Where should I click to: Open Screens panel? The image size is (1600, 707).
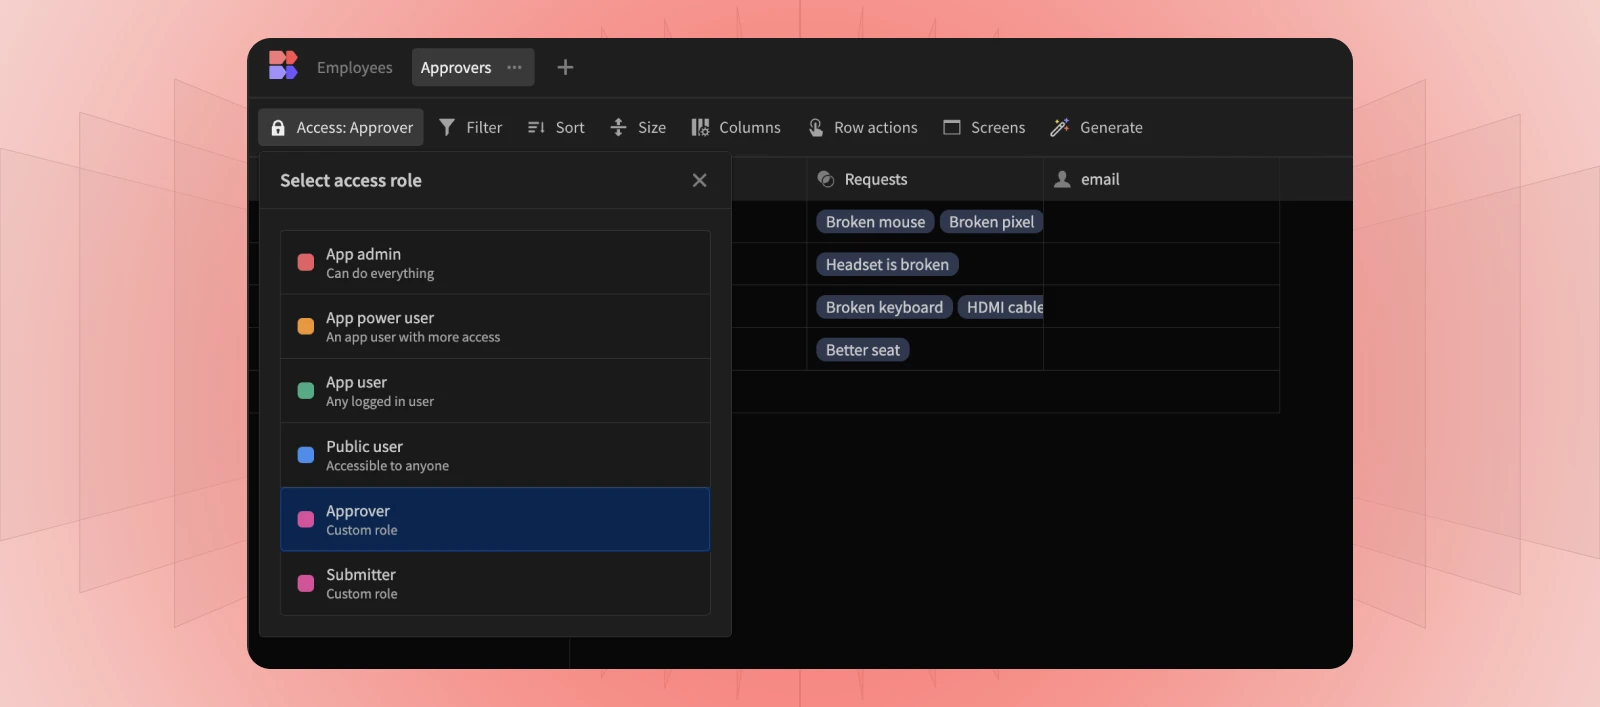(985, 127)
